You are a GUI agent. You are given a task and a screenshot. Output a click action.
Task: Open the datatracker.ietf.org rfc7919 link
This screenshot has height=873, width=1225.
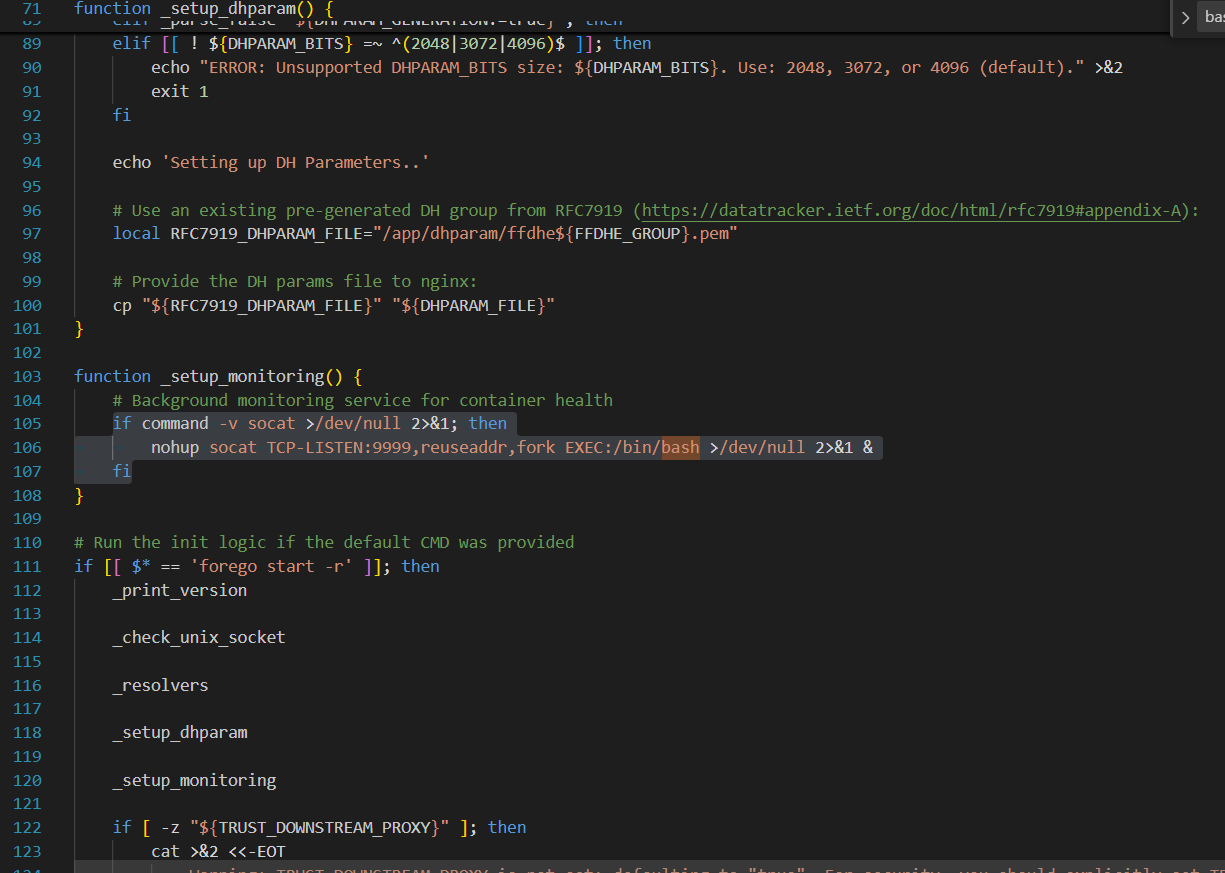[x=912, y=210]
